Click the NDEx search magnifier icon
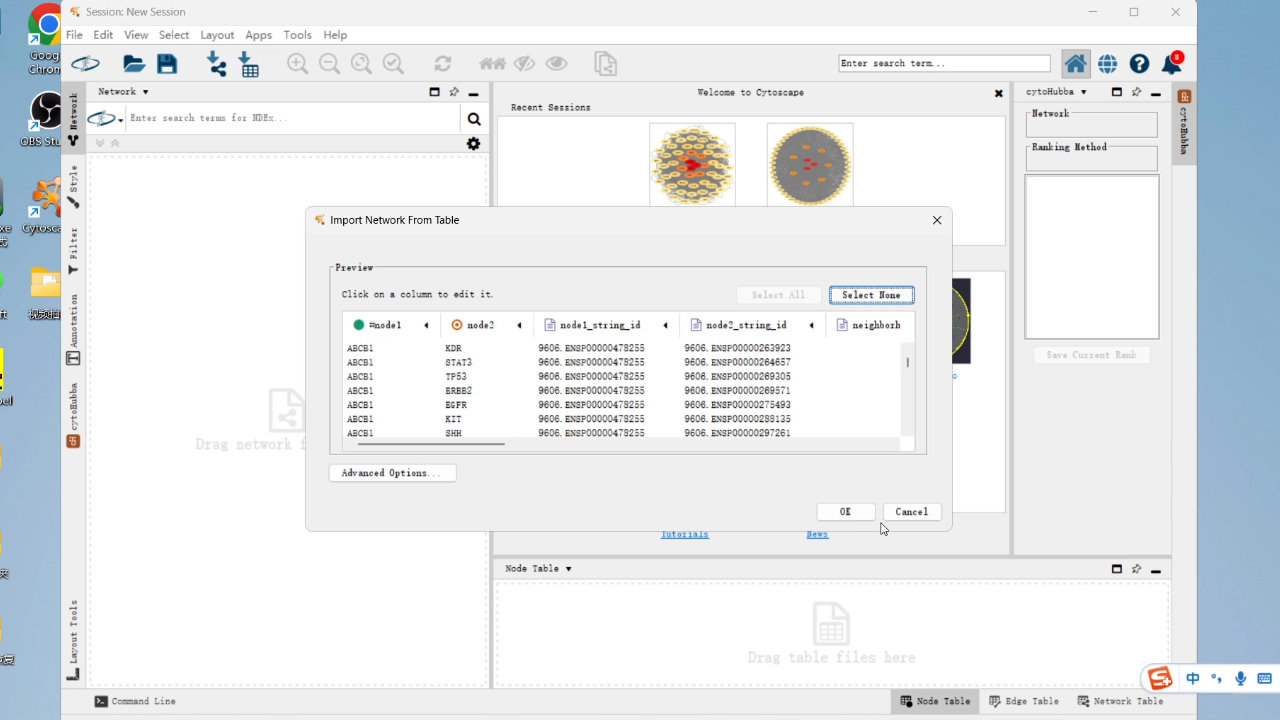 [474, 119]
